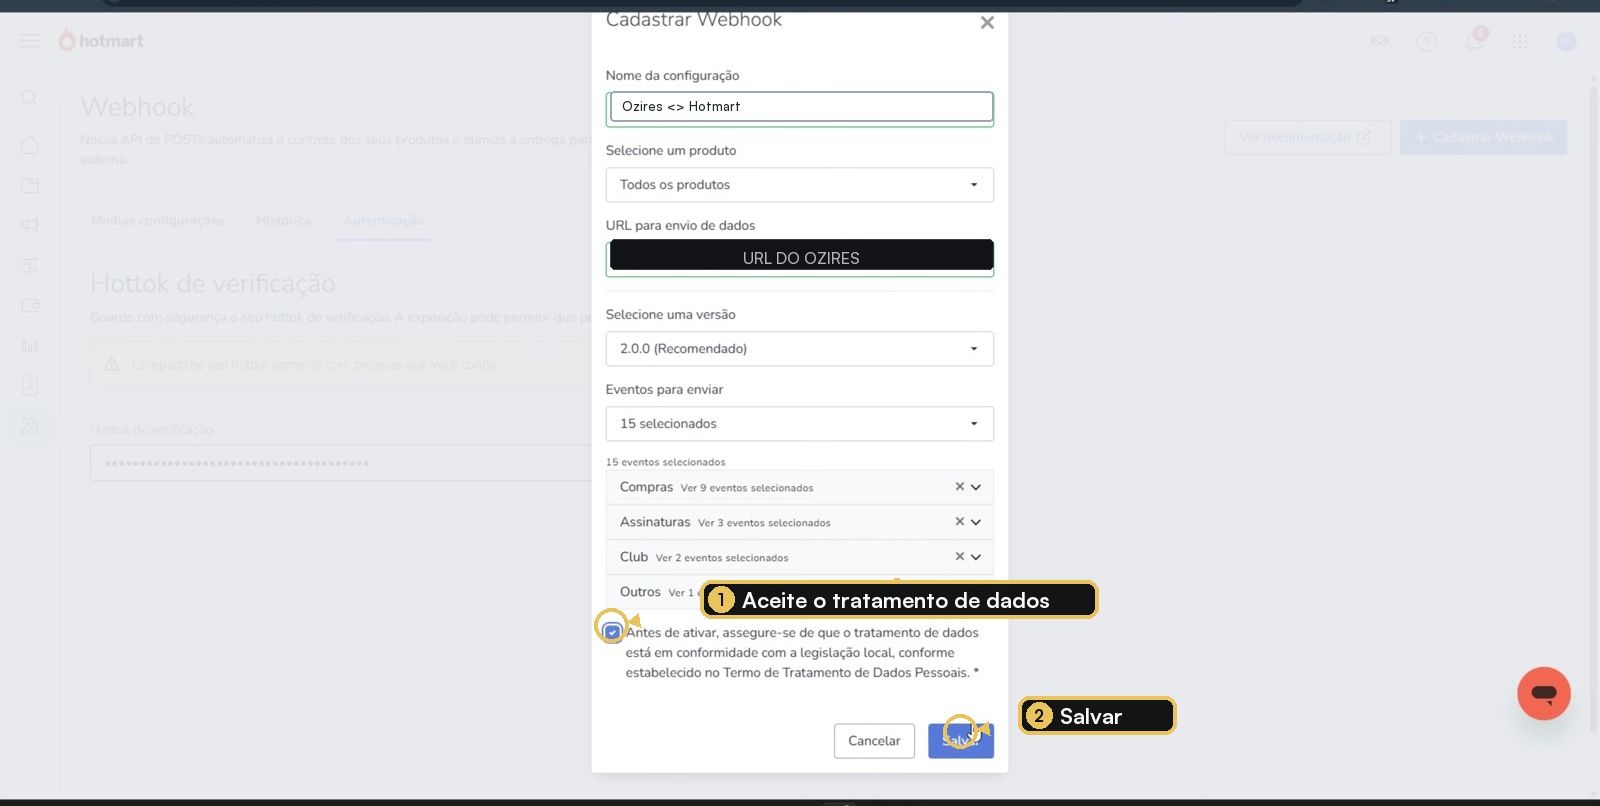Open the apps grid menu
This screenshot has height=806, width=1600.
[x=1520, y=41]
